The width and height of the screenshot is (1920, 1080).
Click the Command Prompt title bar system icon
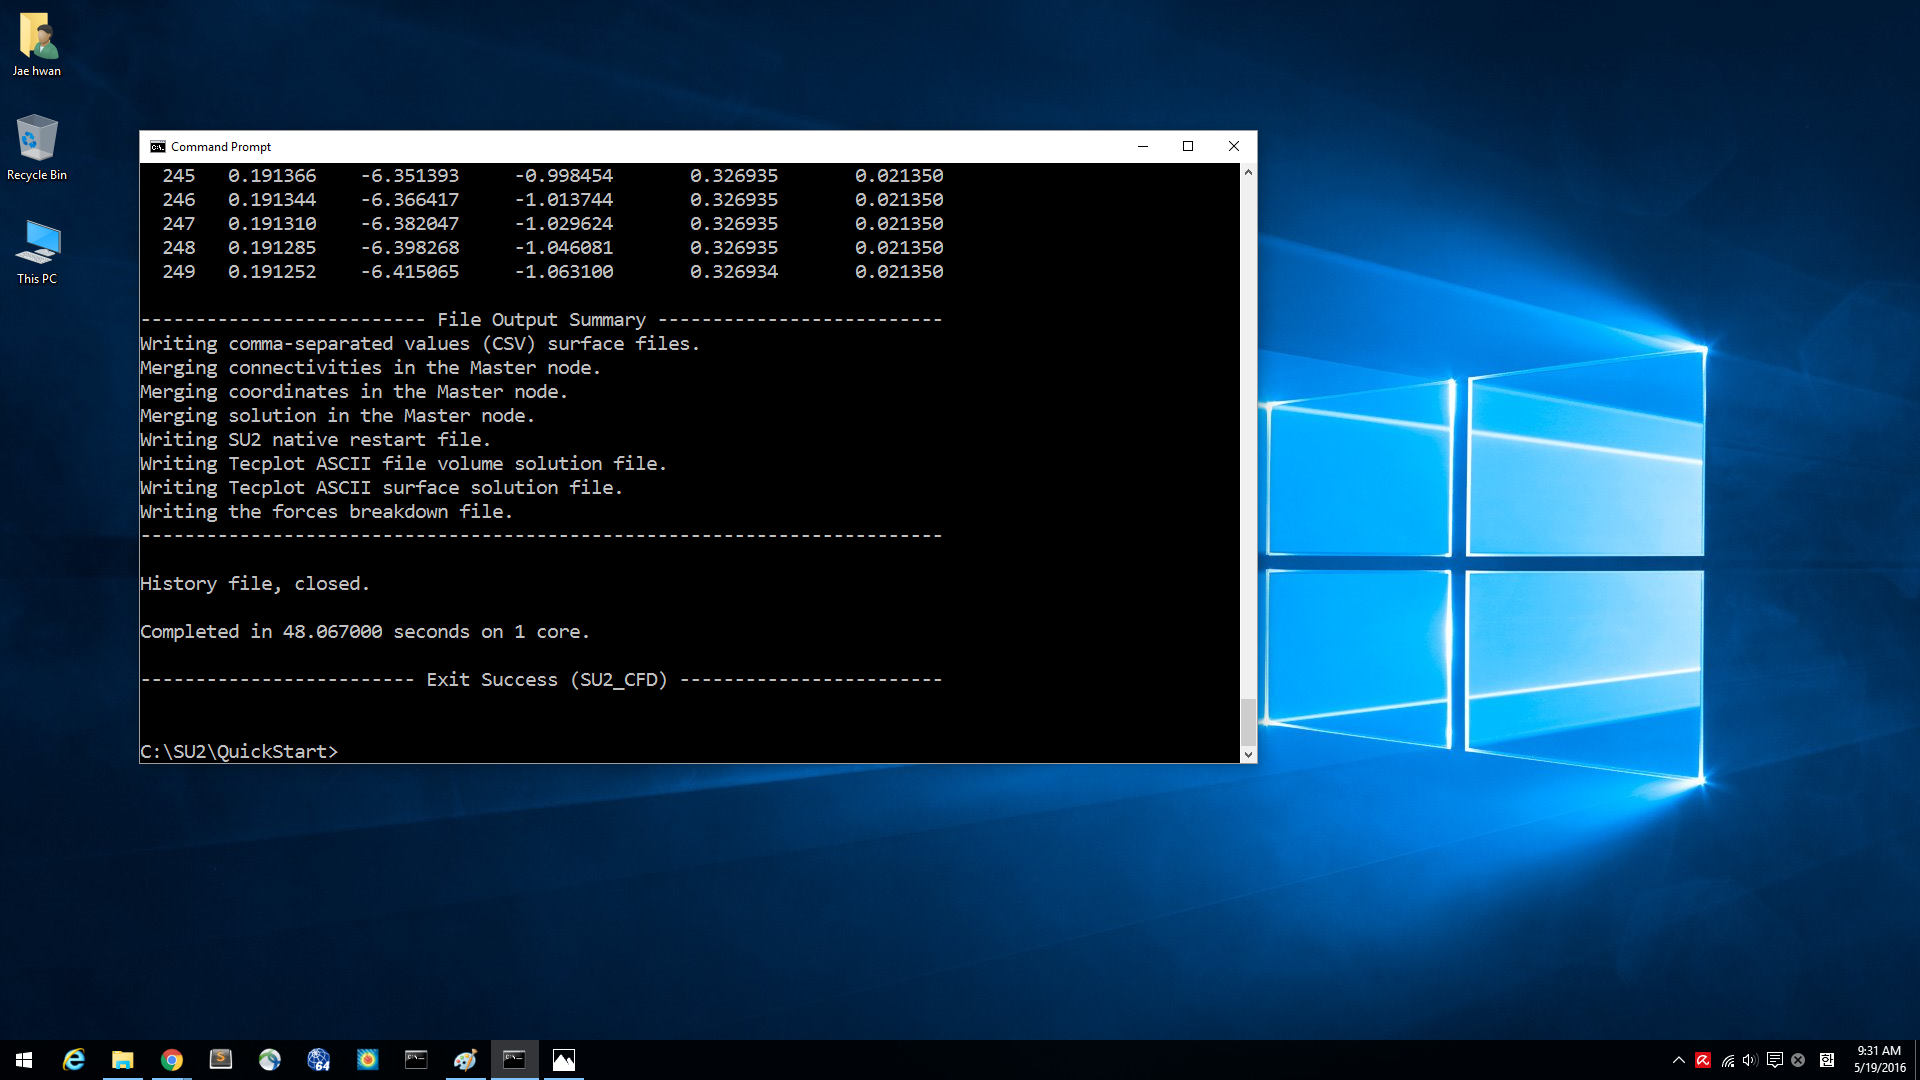click(157, 147)
